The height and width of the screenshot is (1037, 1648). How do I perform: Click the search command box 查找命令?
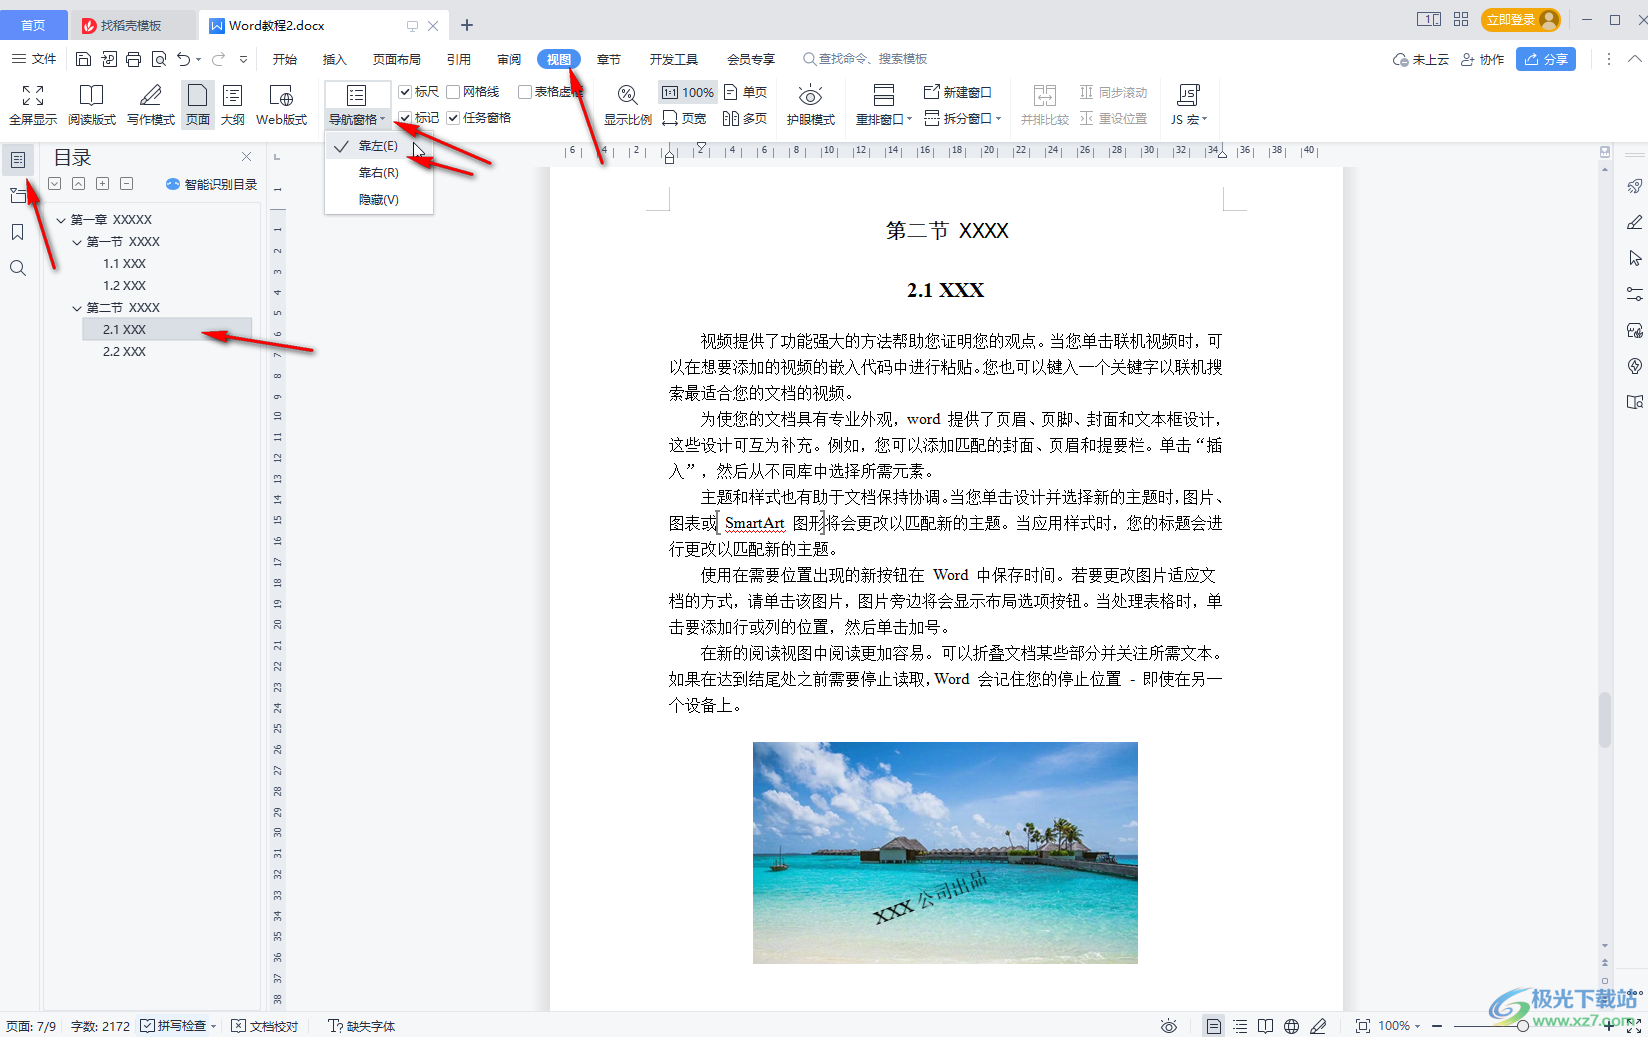click(865, 59)
